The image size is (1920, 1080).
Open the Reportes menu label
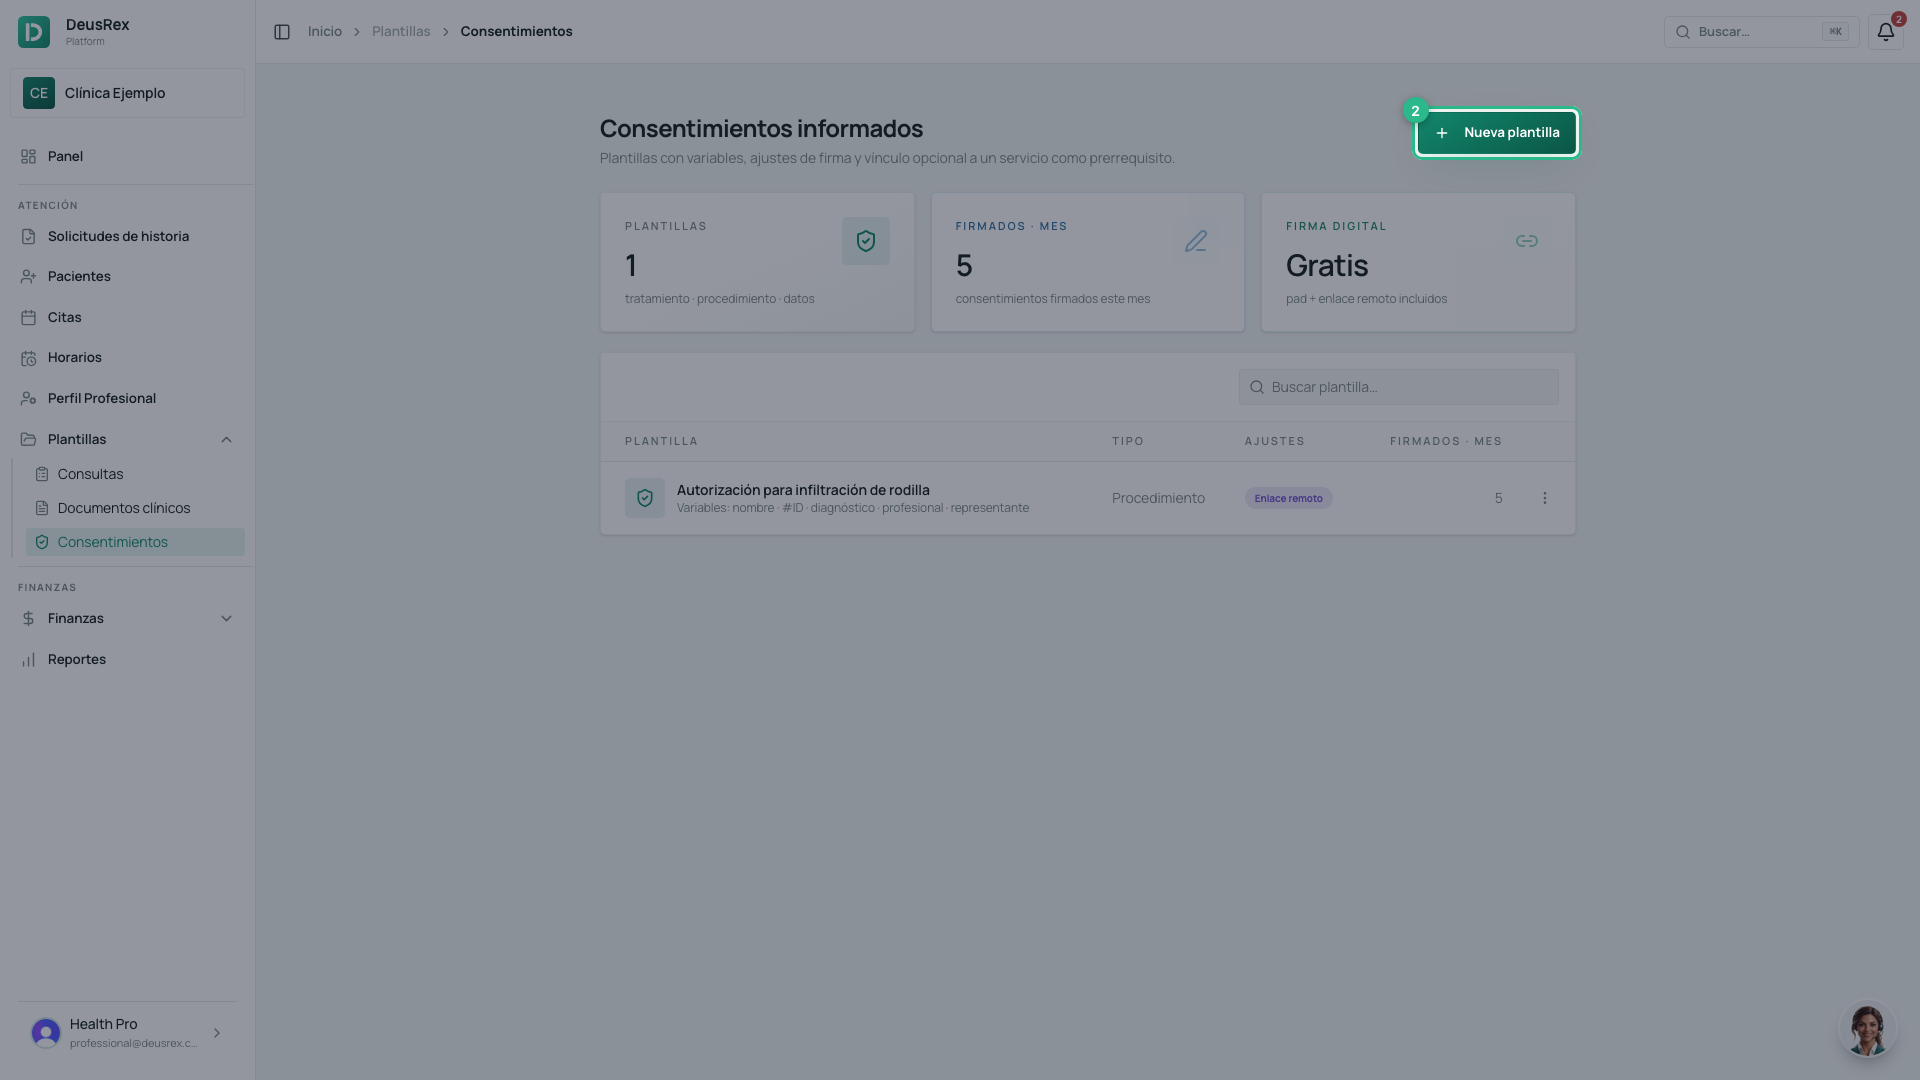pos(77,660)
